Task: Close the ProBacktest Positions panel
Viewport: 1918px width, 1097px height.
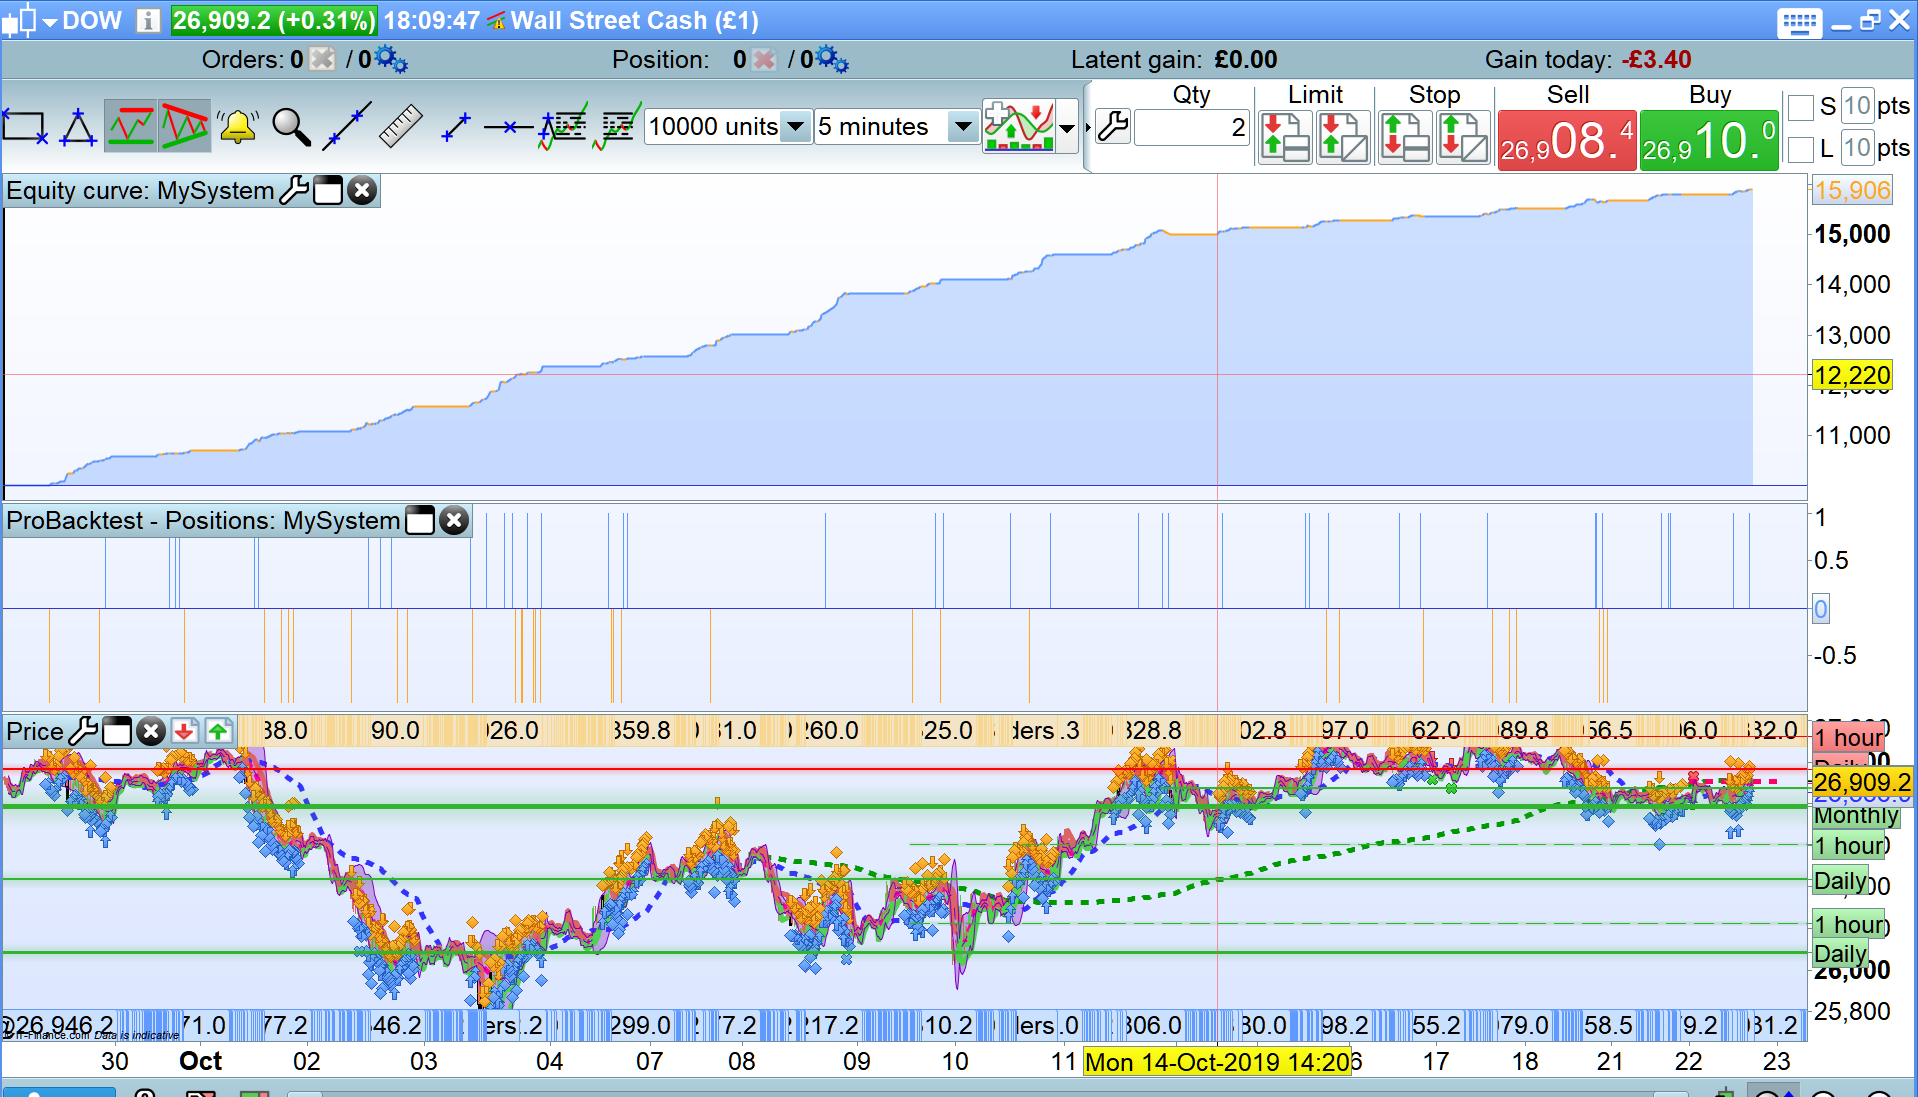Action: (x=454, y=520)
